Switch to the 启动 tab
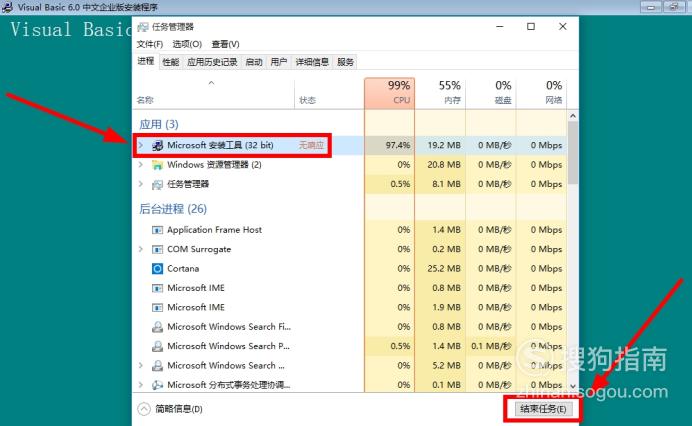 [254, 62]
